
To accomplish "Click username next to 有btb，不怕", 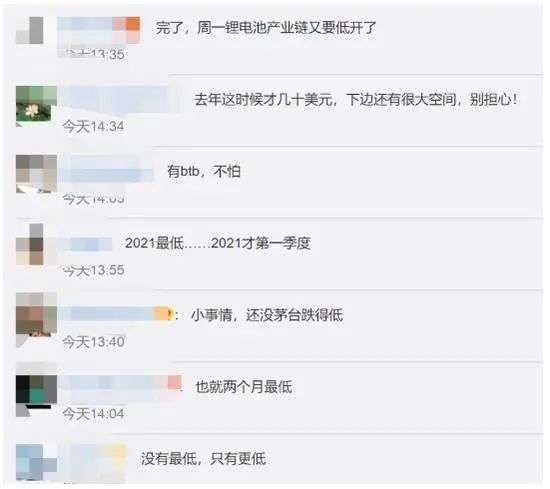I will [x=107, y=170].
